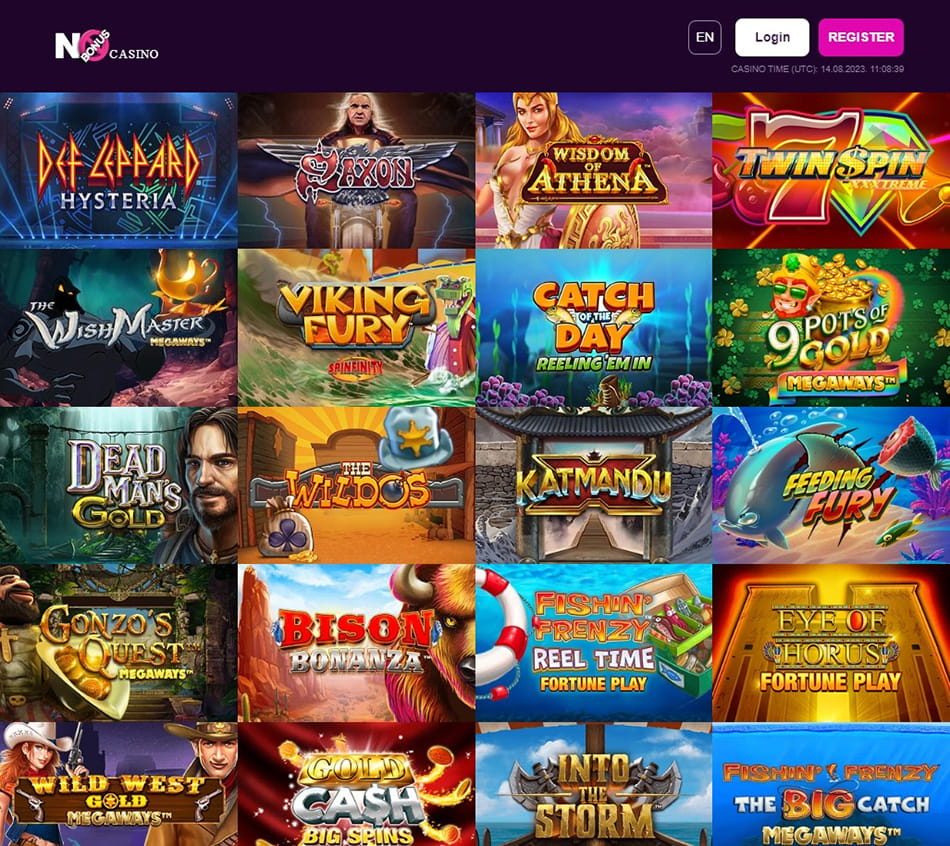Select Eye of Horus Fortune Play

[831, 643]
